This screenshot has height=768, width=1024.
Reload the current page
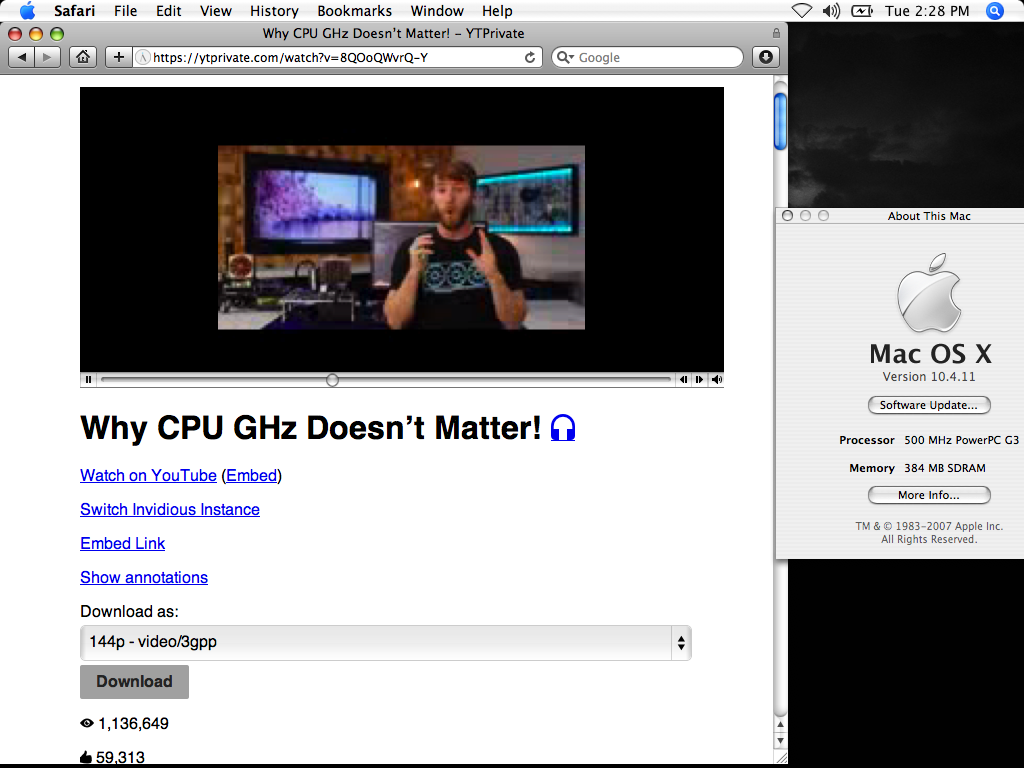(530, 57)
